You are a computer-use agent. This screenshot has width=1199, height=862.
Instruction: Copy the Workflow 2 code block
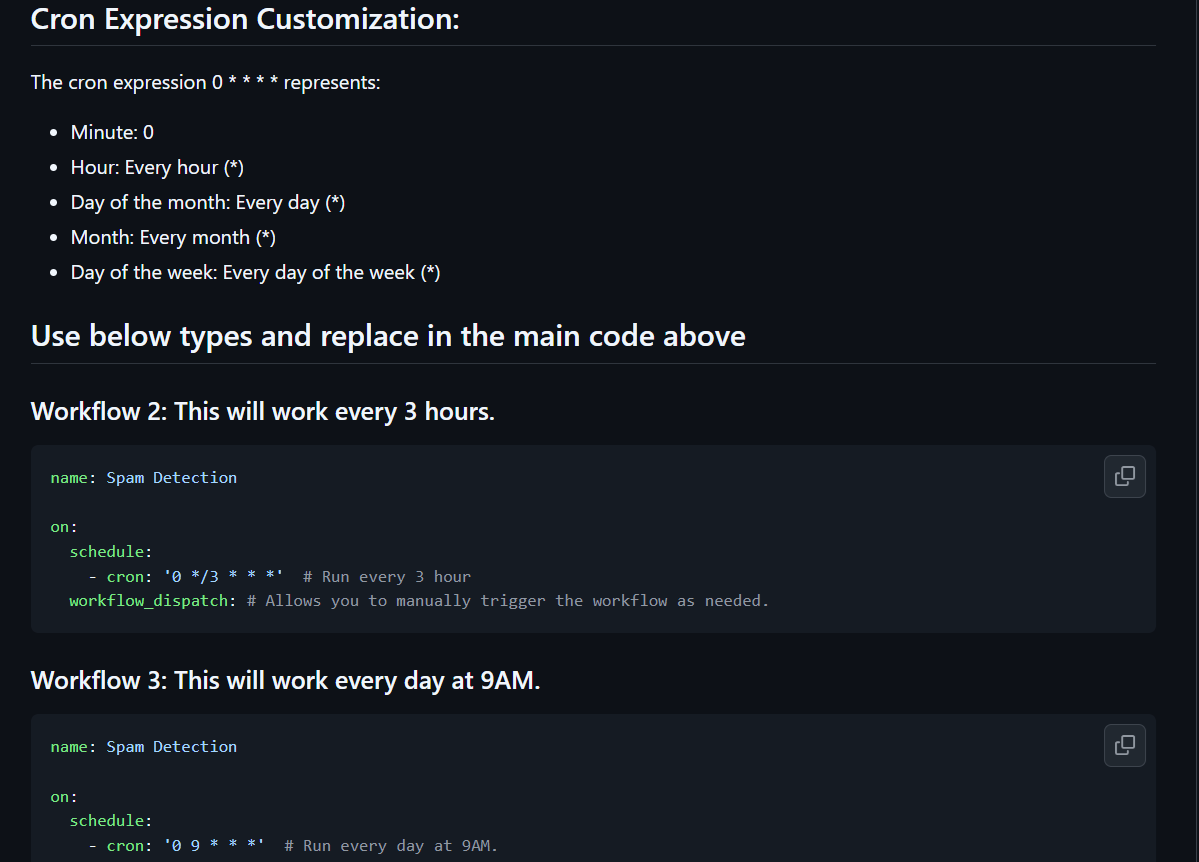(1124, 476)
